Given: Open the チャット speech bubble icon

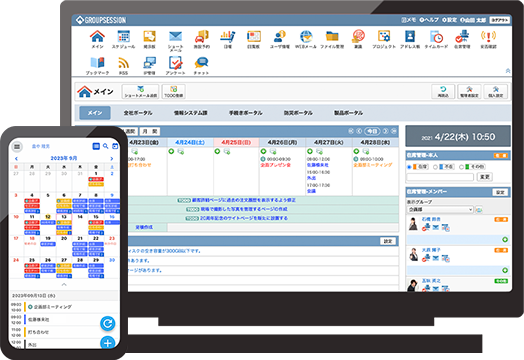Looking at the screenshot, I should pyautogui.click(x=201, y=63).
